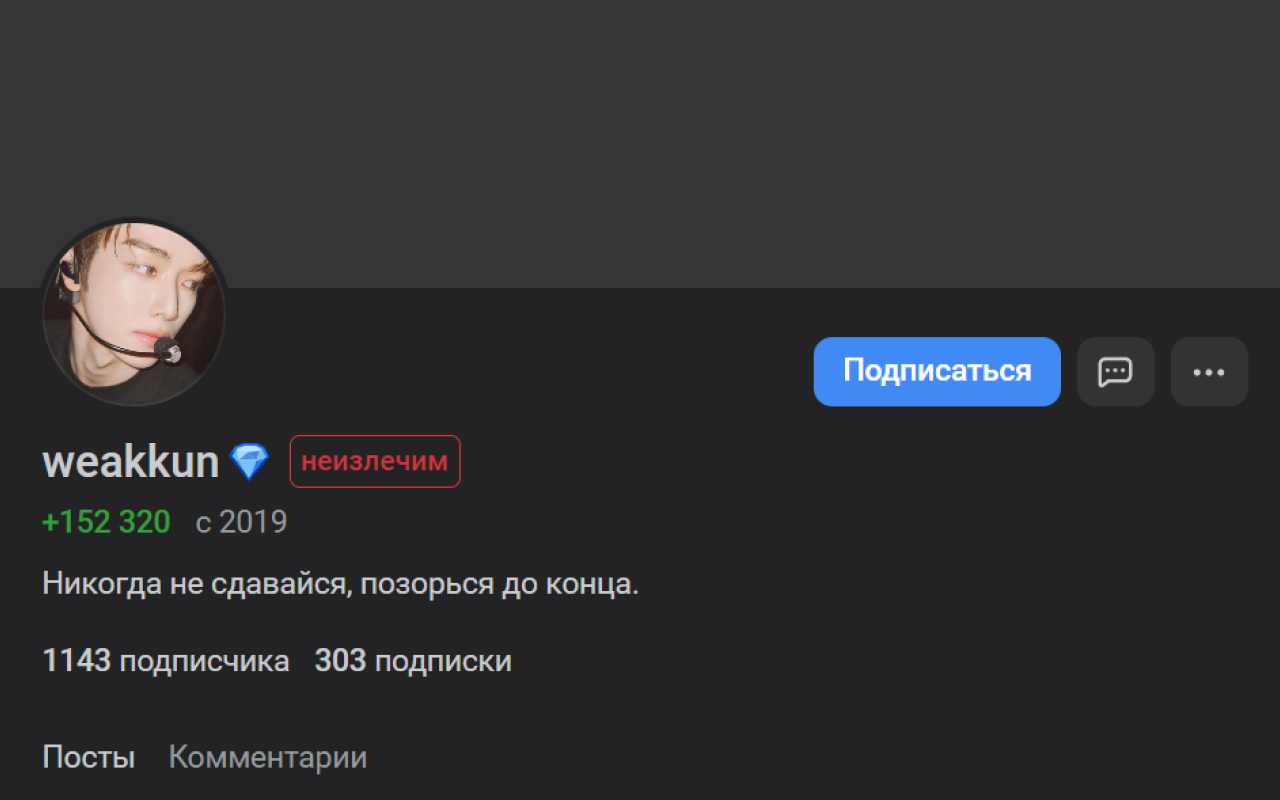Click the Подписаться subscribe button

click(937, 372)
